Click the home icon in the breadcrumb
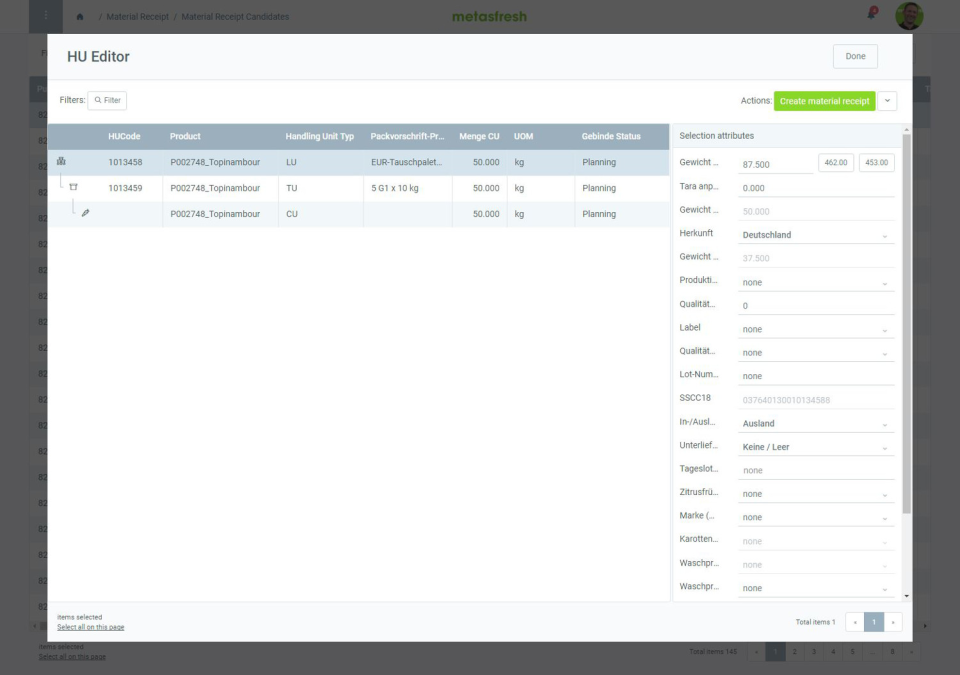This screenshot has width=960, height=675. [x=81, y=16]
